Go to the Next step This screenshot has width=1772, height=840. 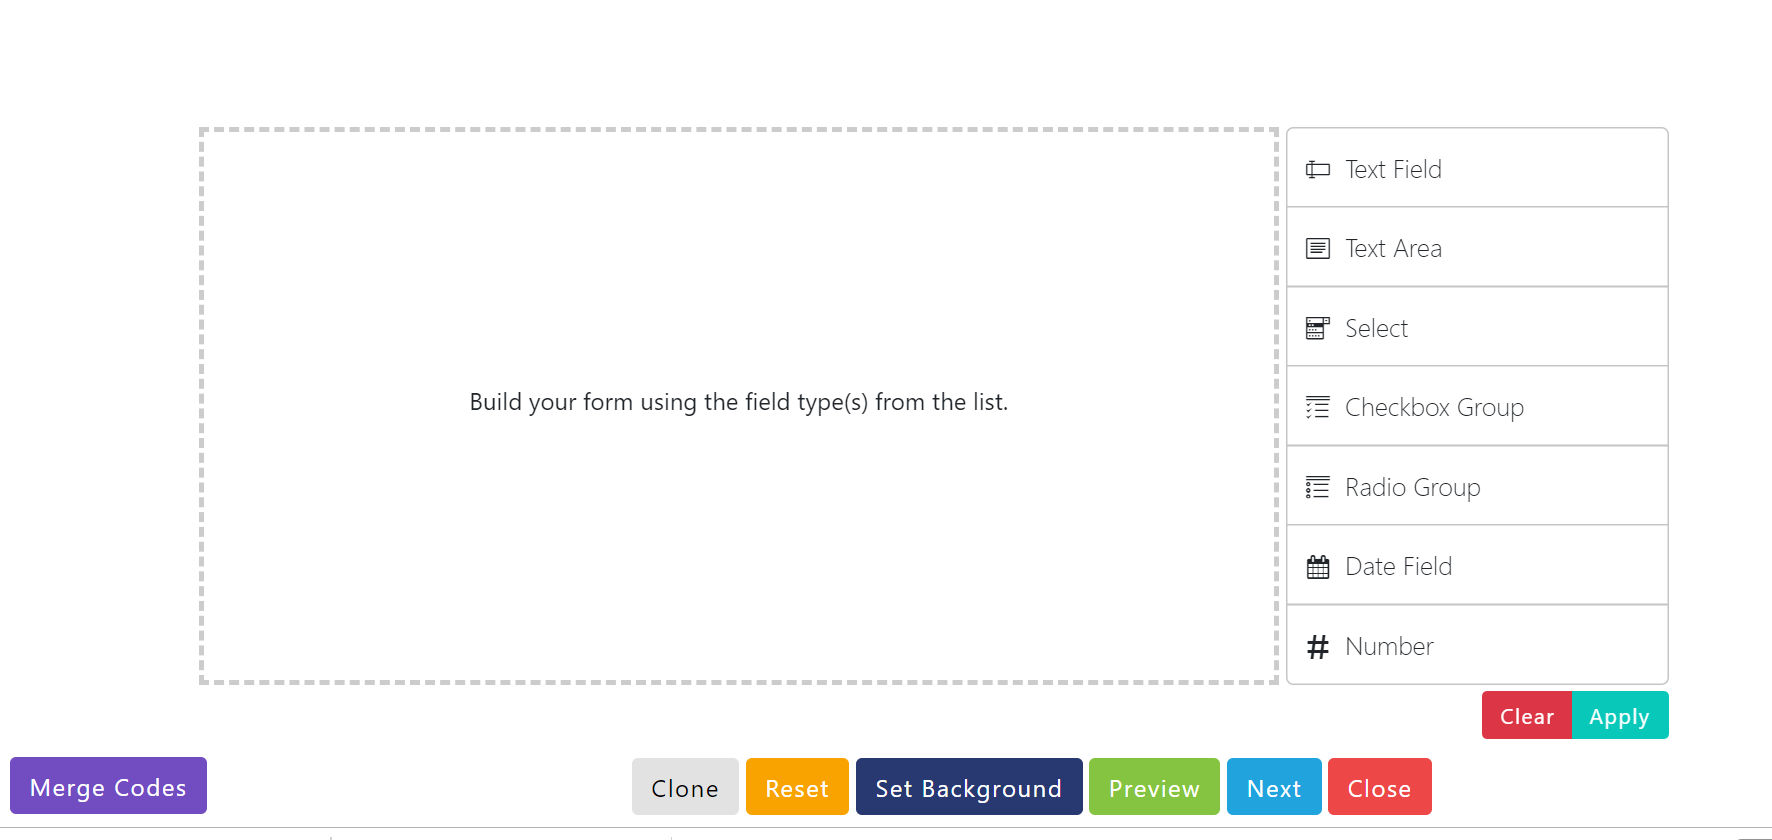(x=1274, y=787)
